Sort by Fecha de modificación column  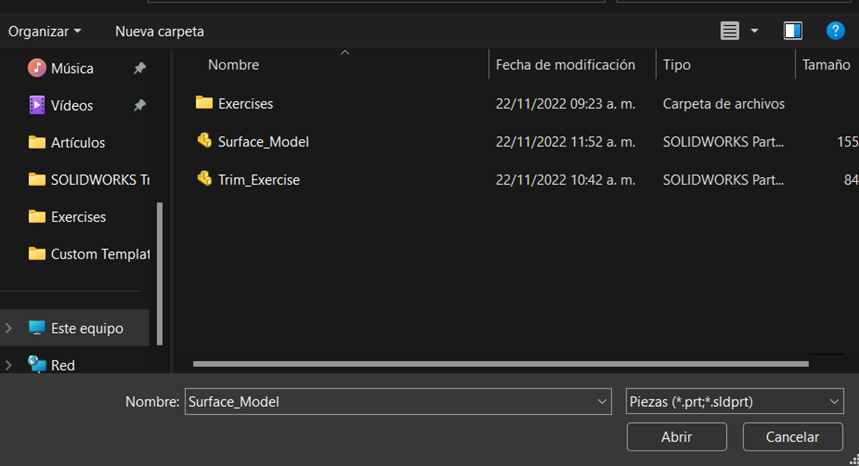tap(565, 65)
